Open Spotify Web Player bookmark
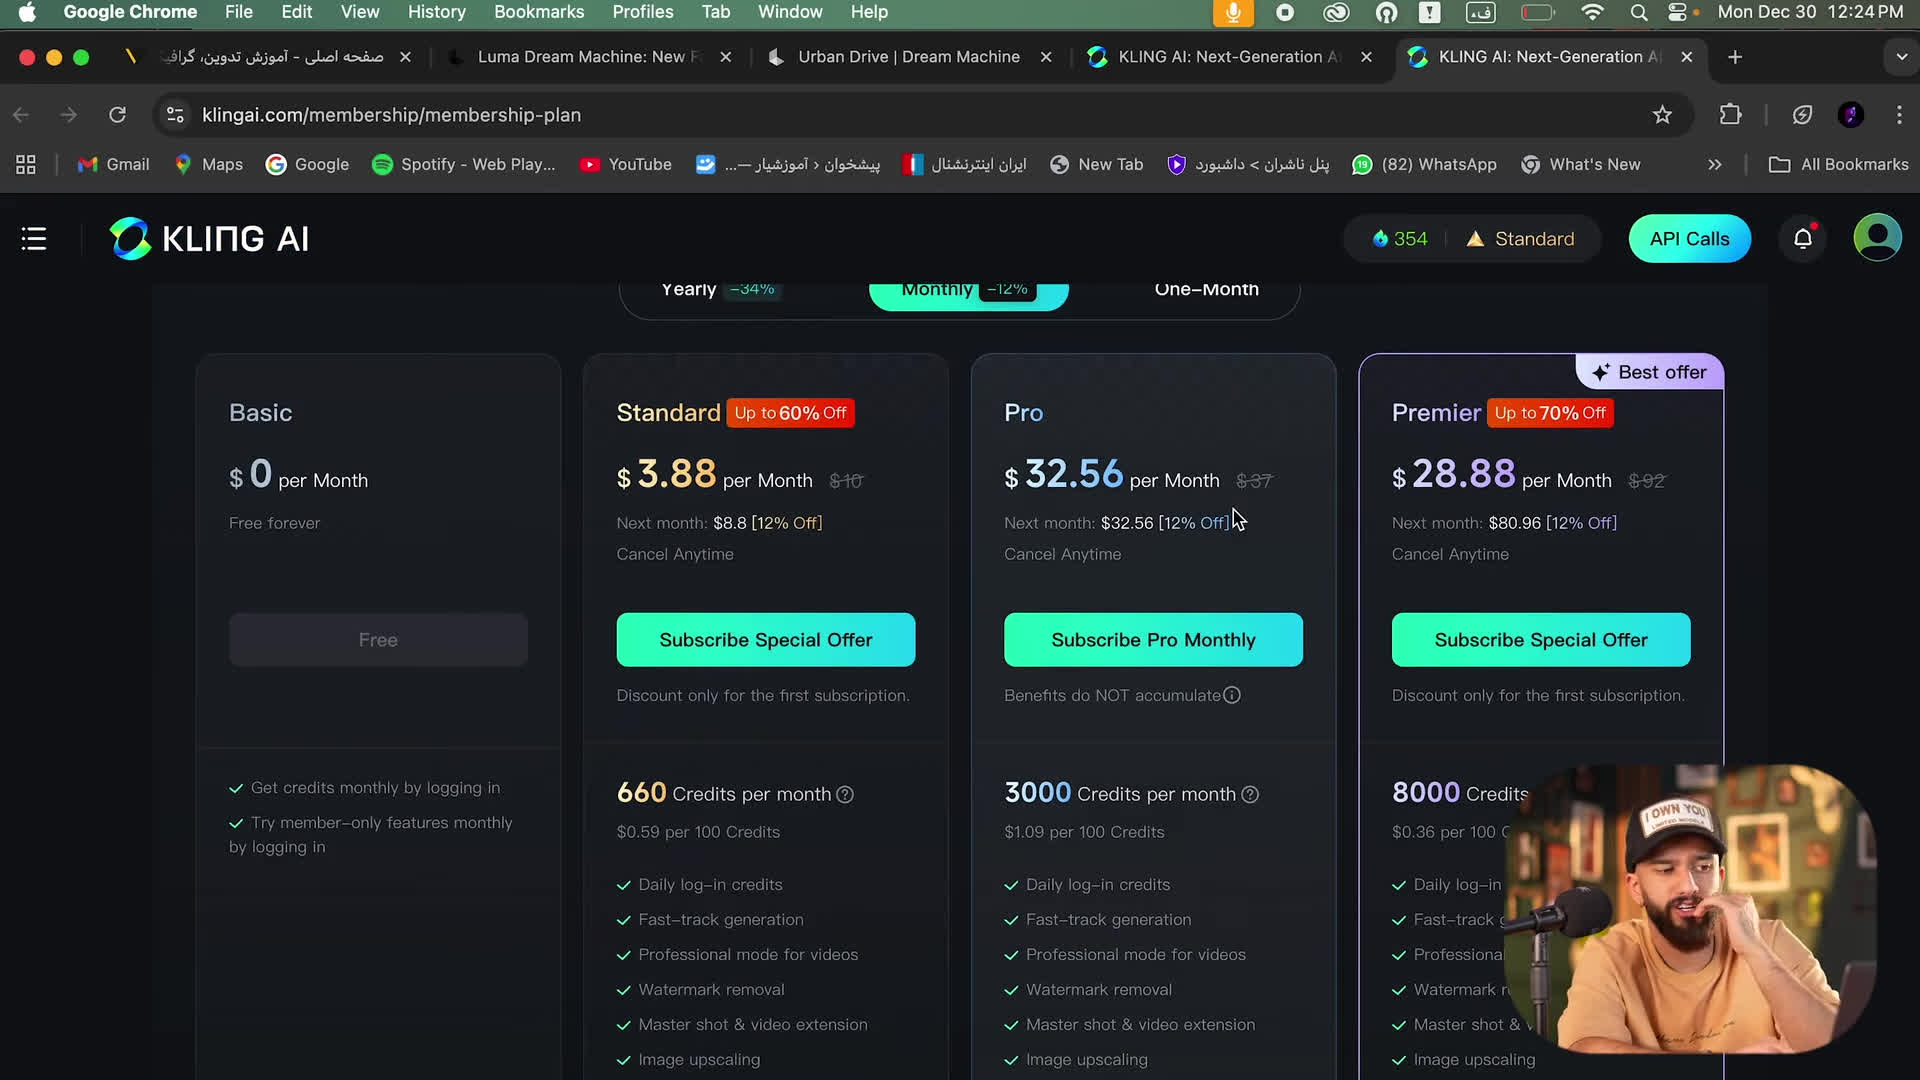The image size is (1920, 1080). click(463, 165)
